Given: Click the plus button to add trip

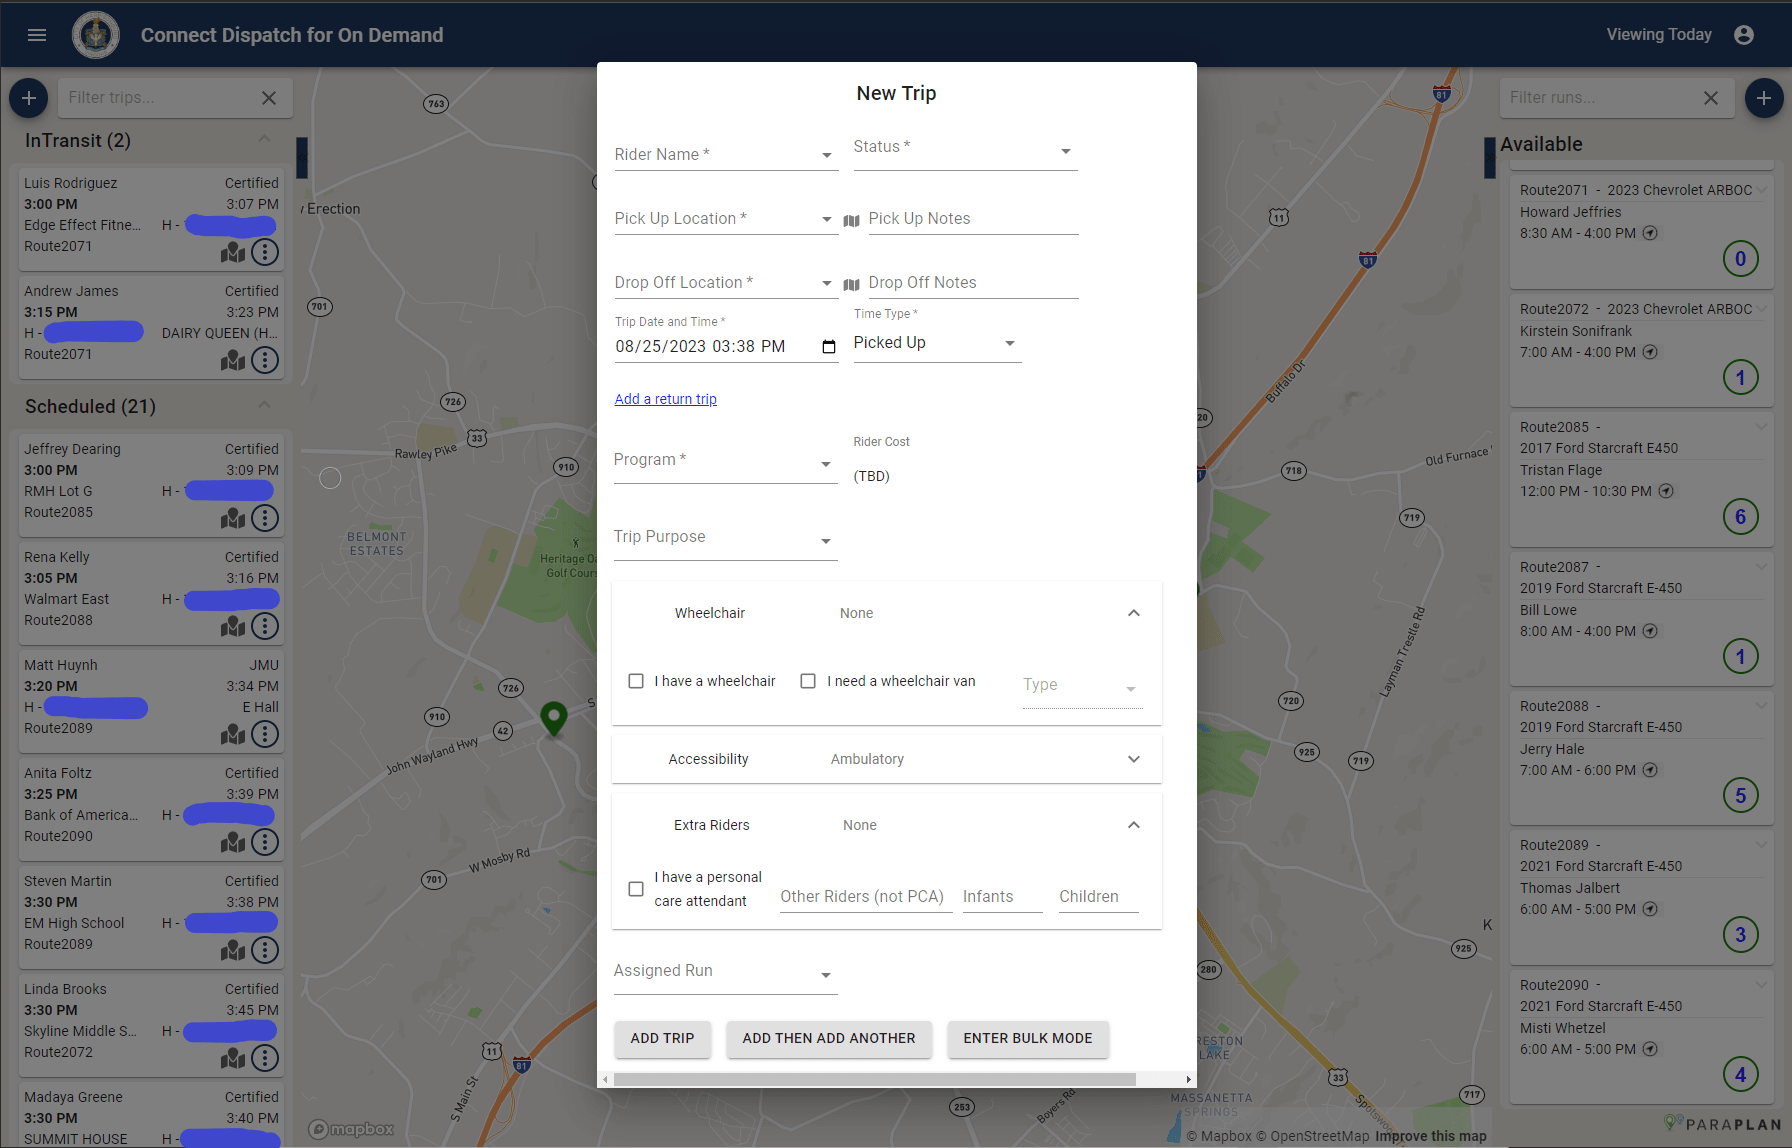Looking at the screenshot, I should pyautogui.click(x=29, y=98).
